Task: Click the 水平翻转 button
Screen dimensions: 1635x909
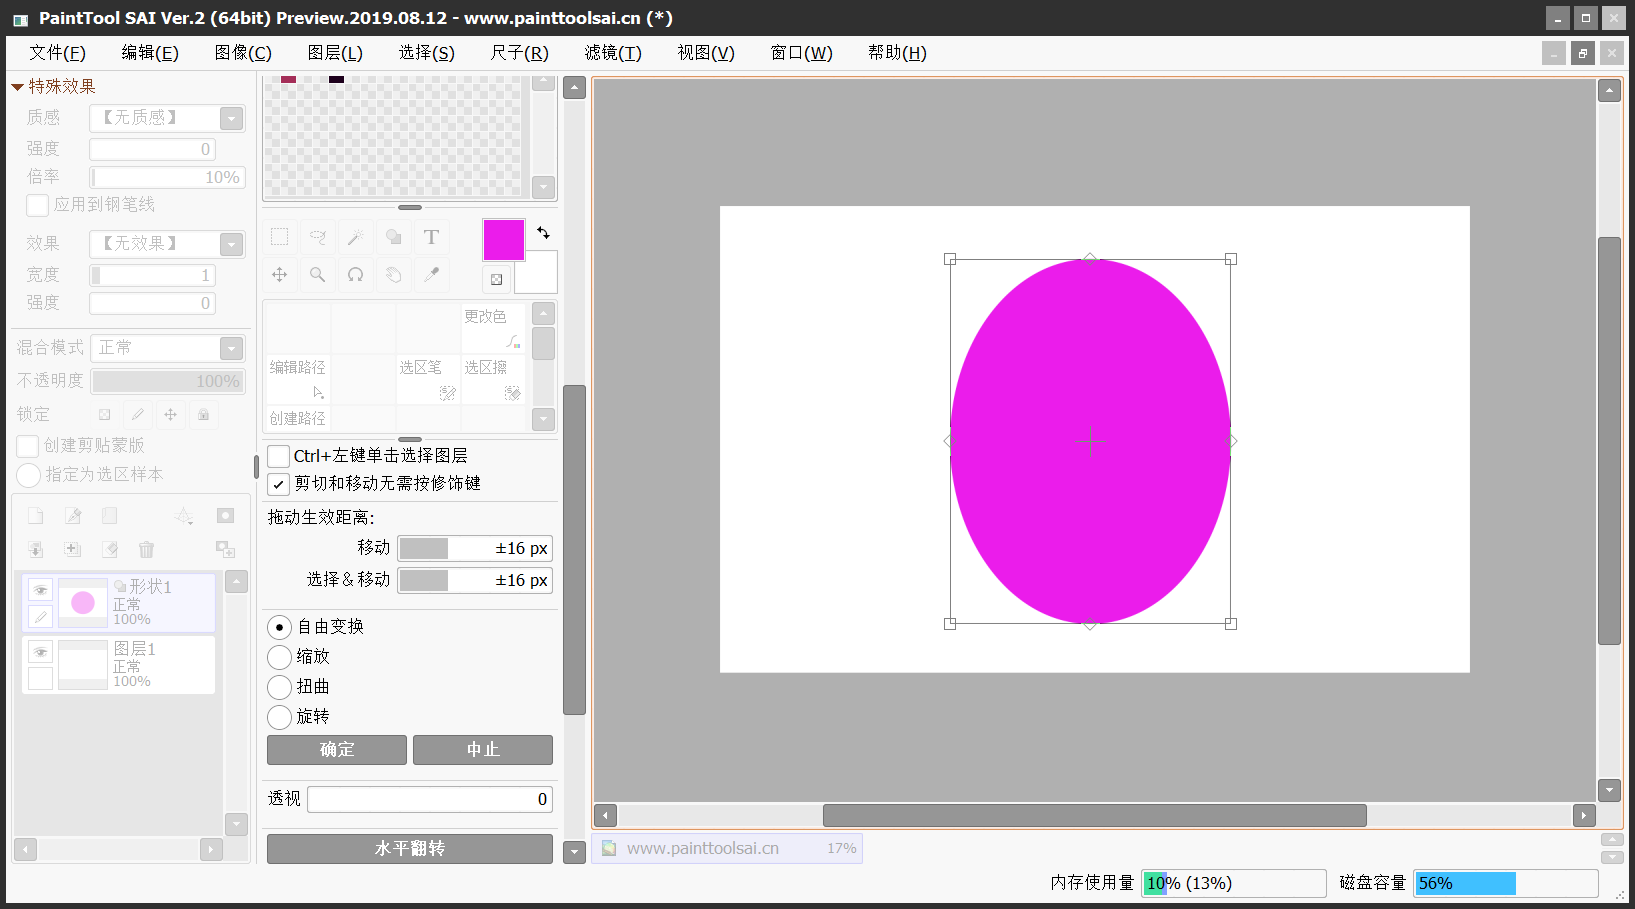Action: click(x=409, y=849)
